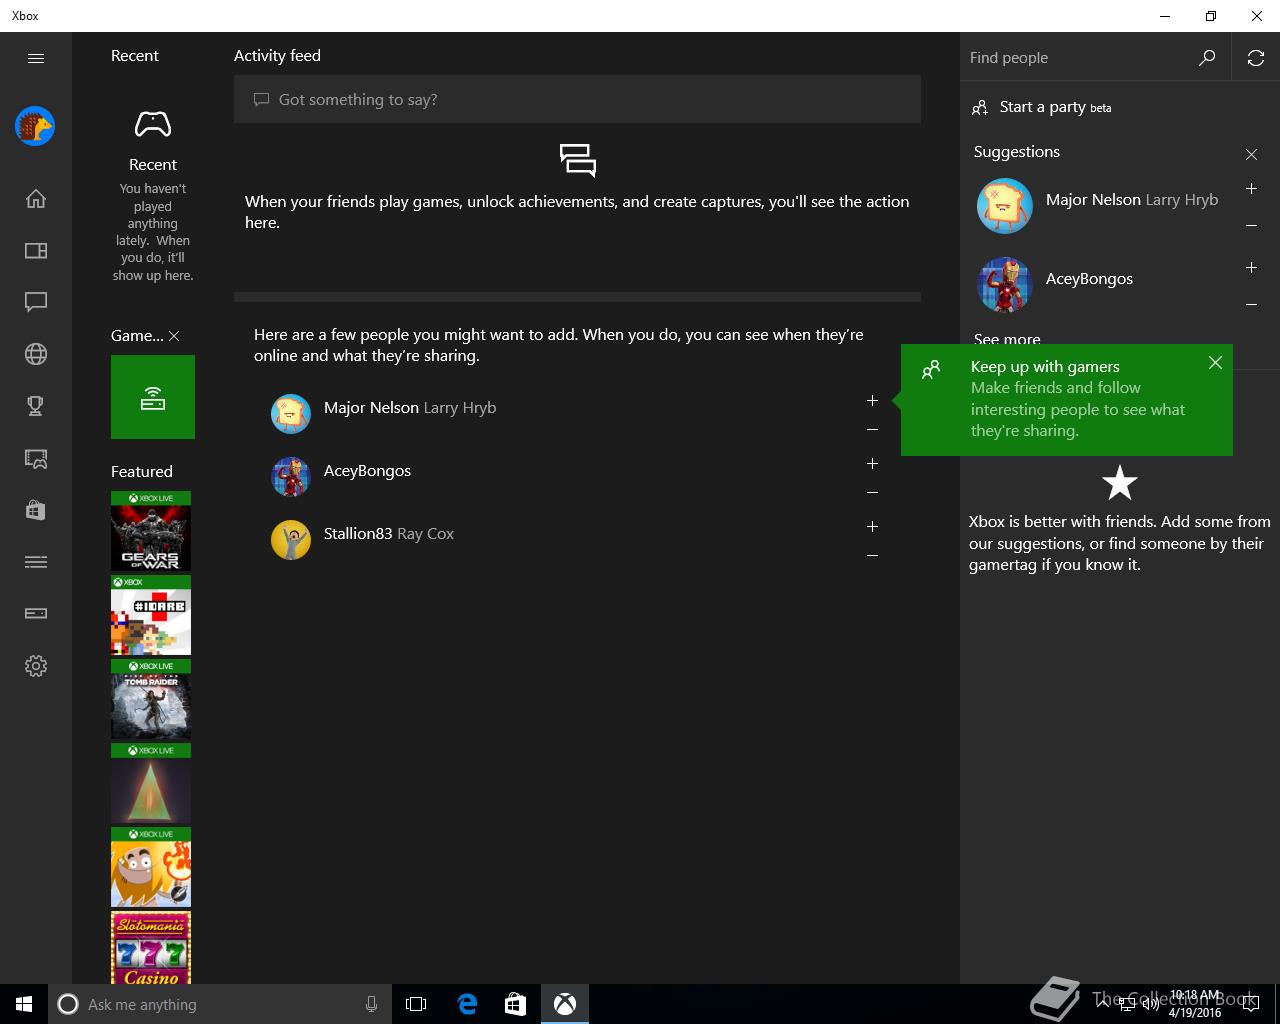
Task: Open Windows Start menu
Action: (x=24, y=1004)
